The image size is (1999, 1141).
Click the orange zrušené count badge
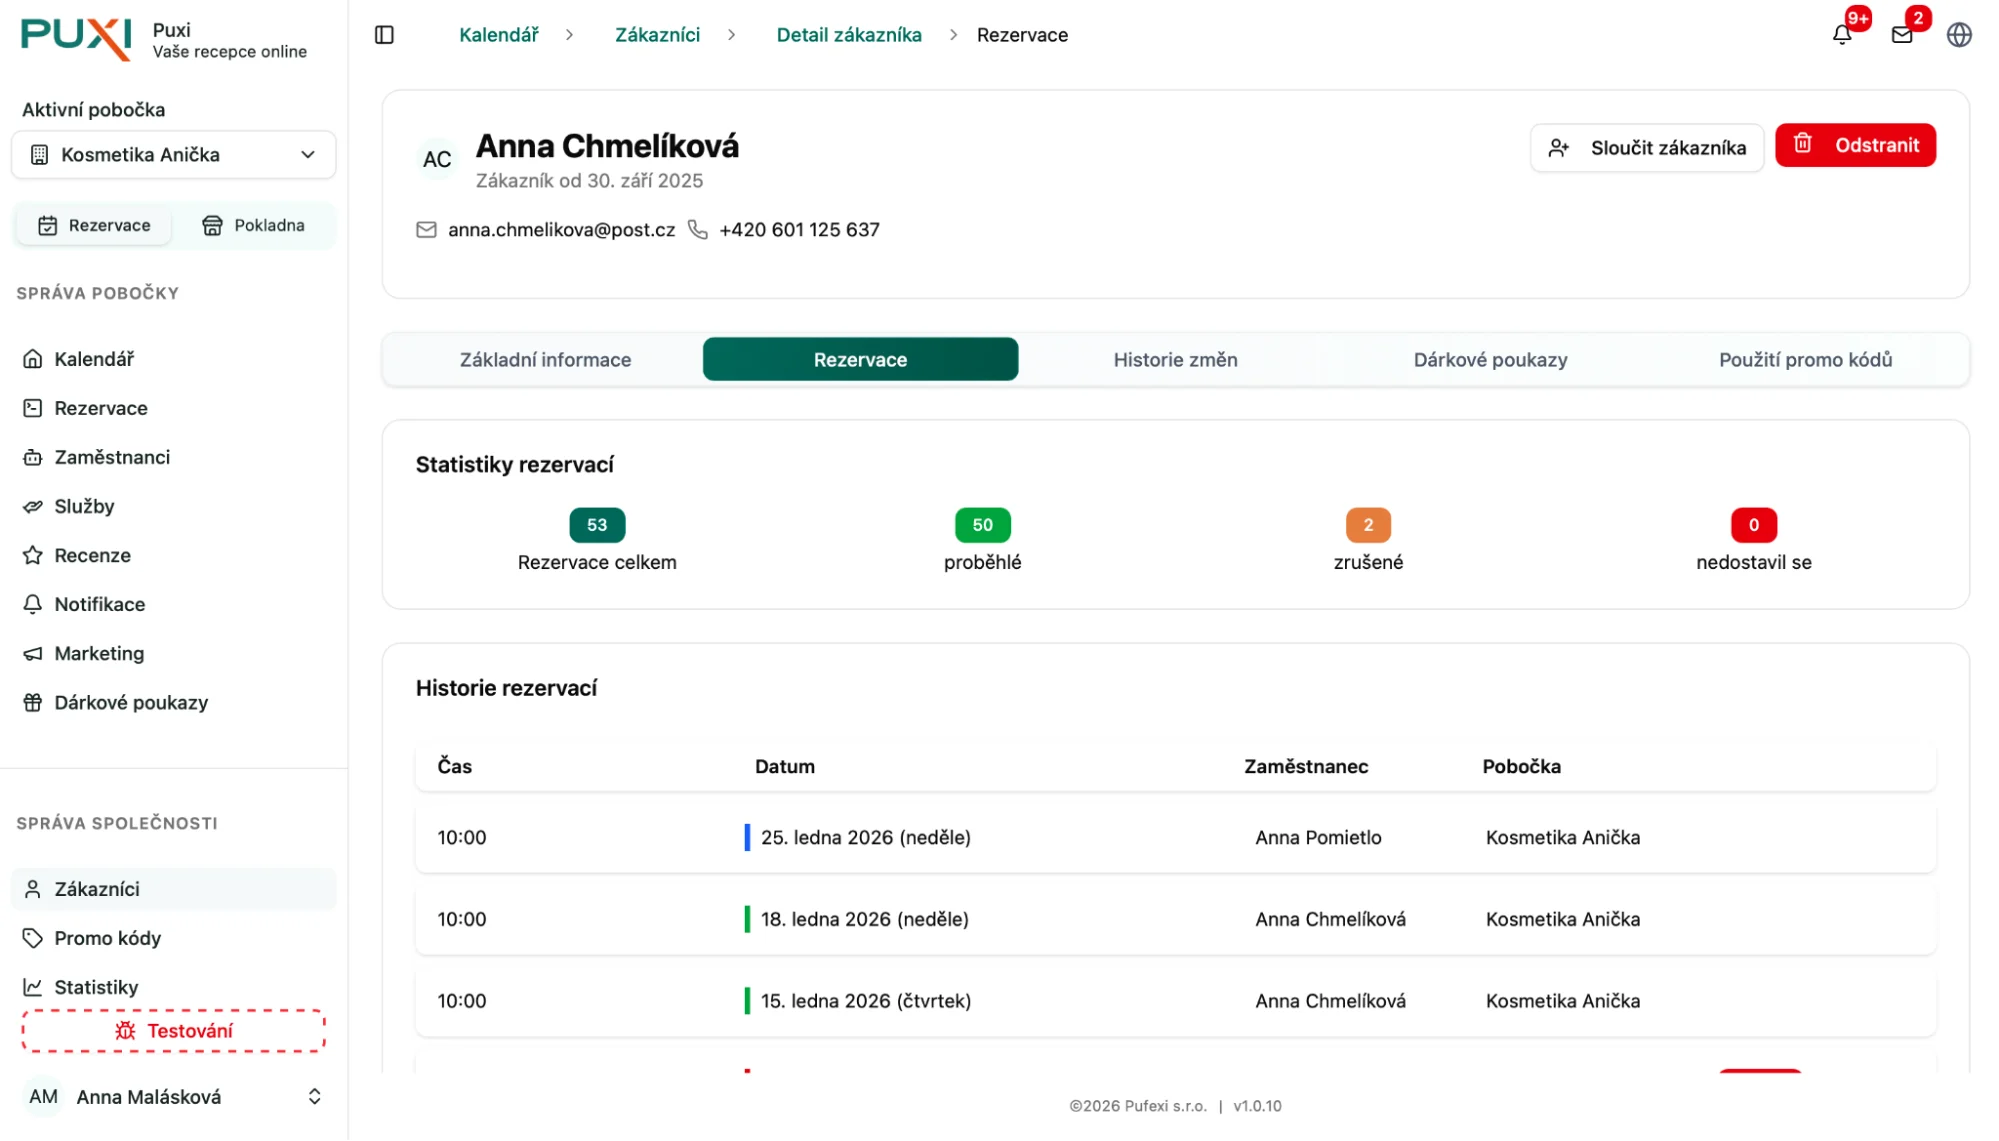pyautogui.click(x=1367, y=525)
